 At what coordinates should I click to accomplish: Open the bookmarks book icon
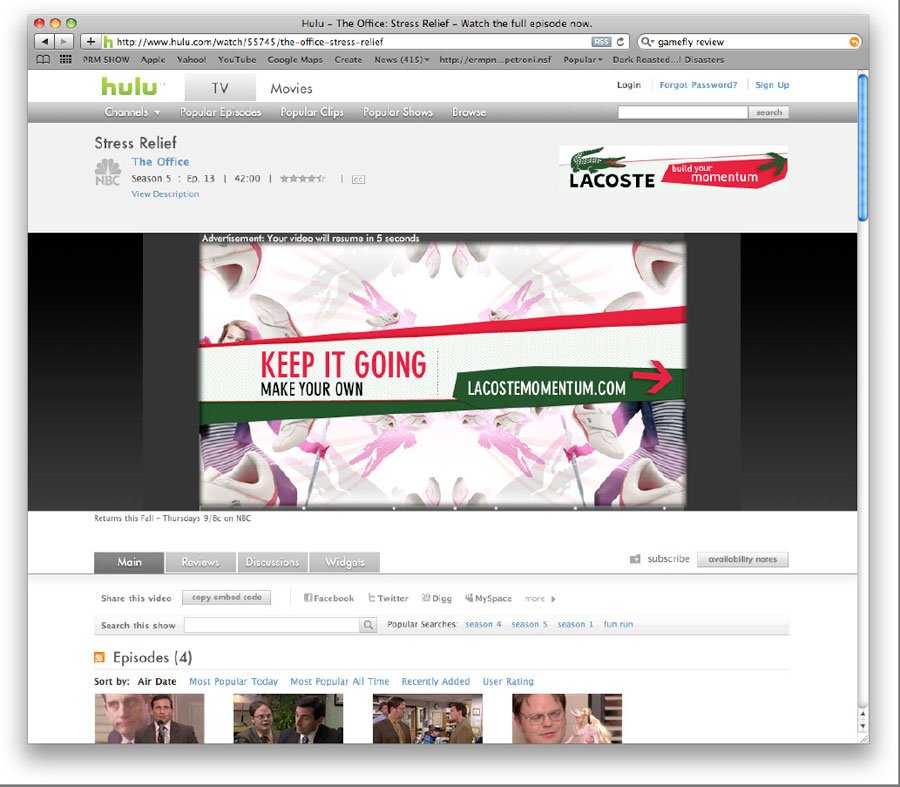[x=42, y=59]
